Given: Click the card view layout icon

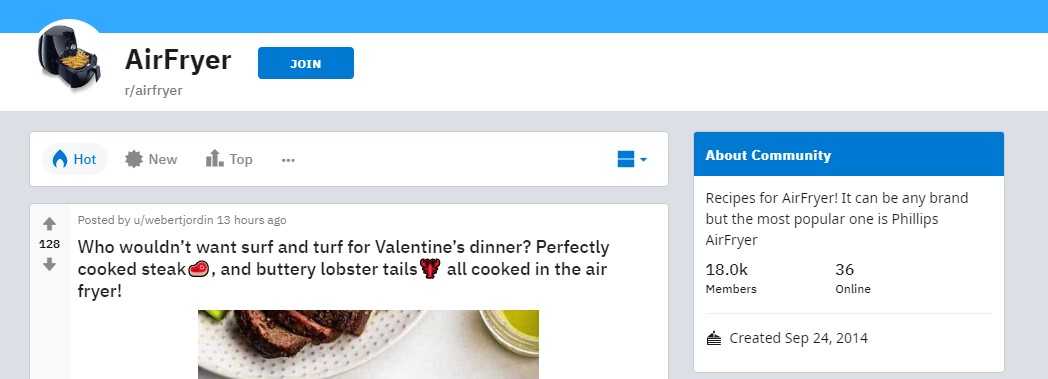Looking at the screenshot, I should 626,159.
